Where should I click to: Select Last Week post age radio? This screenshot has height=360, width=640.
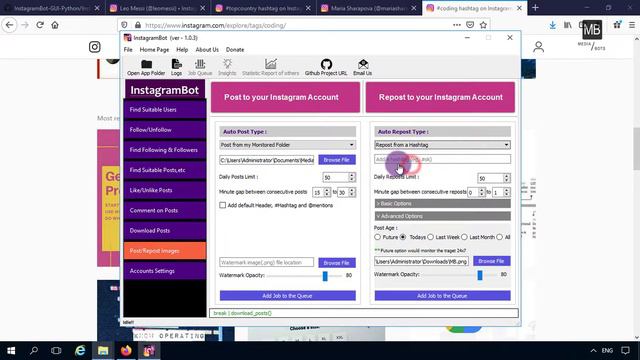coord(430,237)
